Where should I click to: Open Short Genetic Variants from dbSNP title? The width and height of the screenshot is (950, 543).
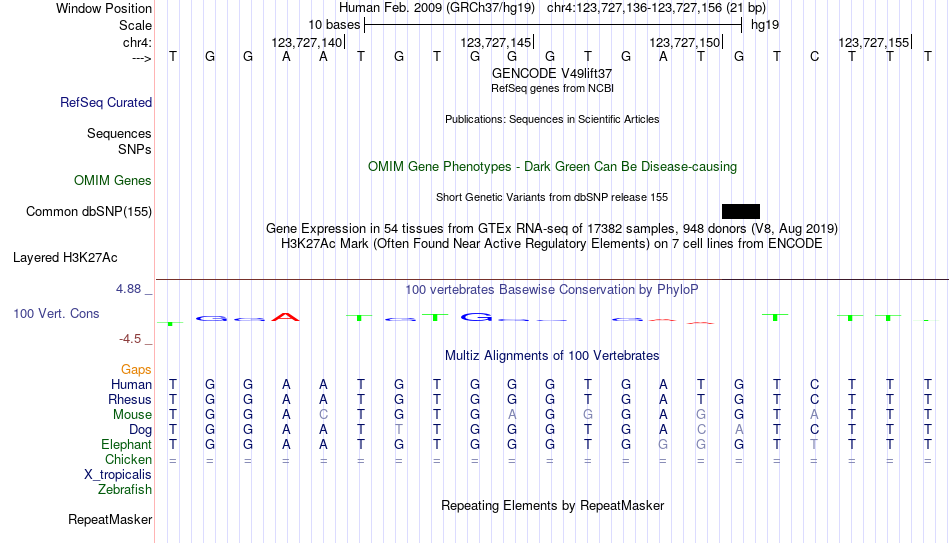tap(552, 198)
